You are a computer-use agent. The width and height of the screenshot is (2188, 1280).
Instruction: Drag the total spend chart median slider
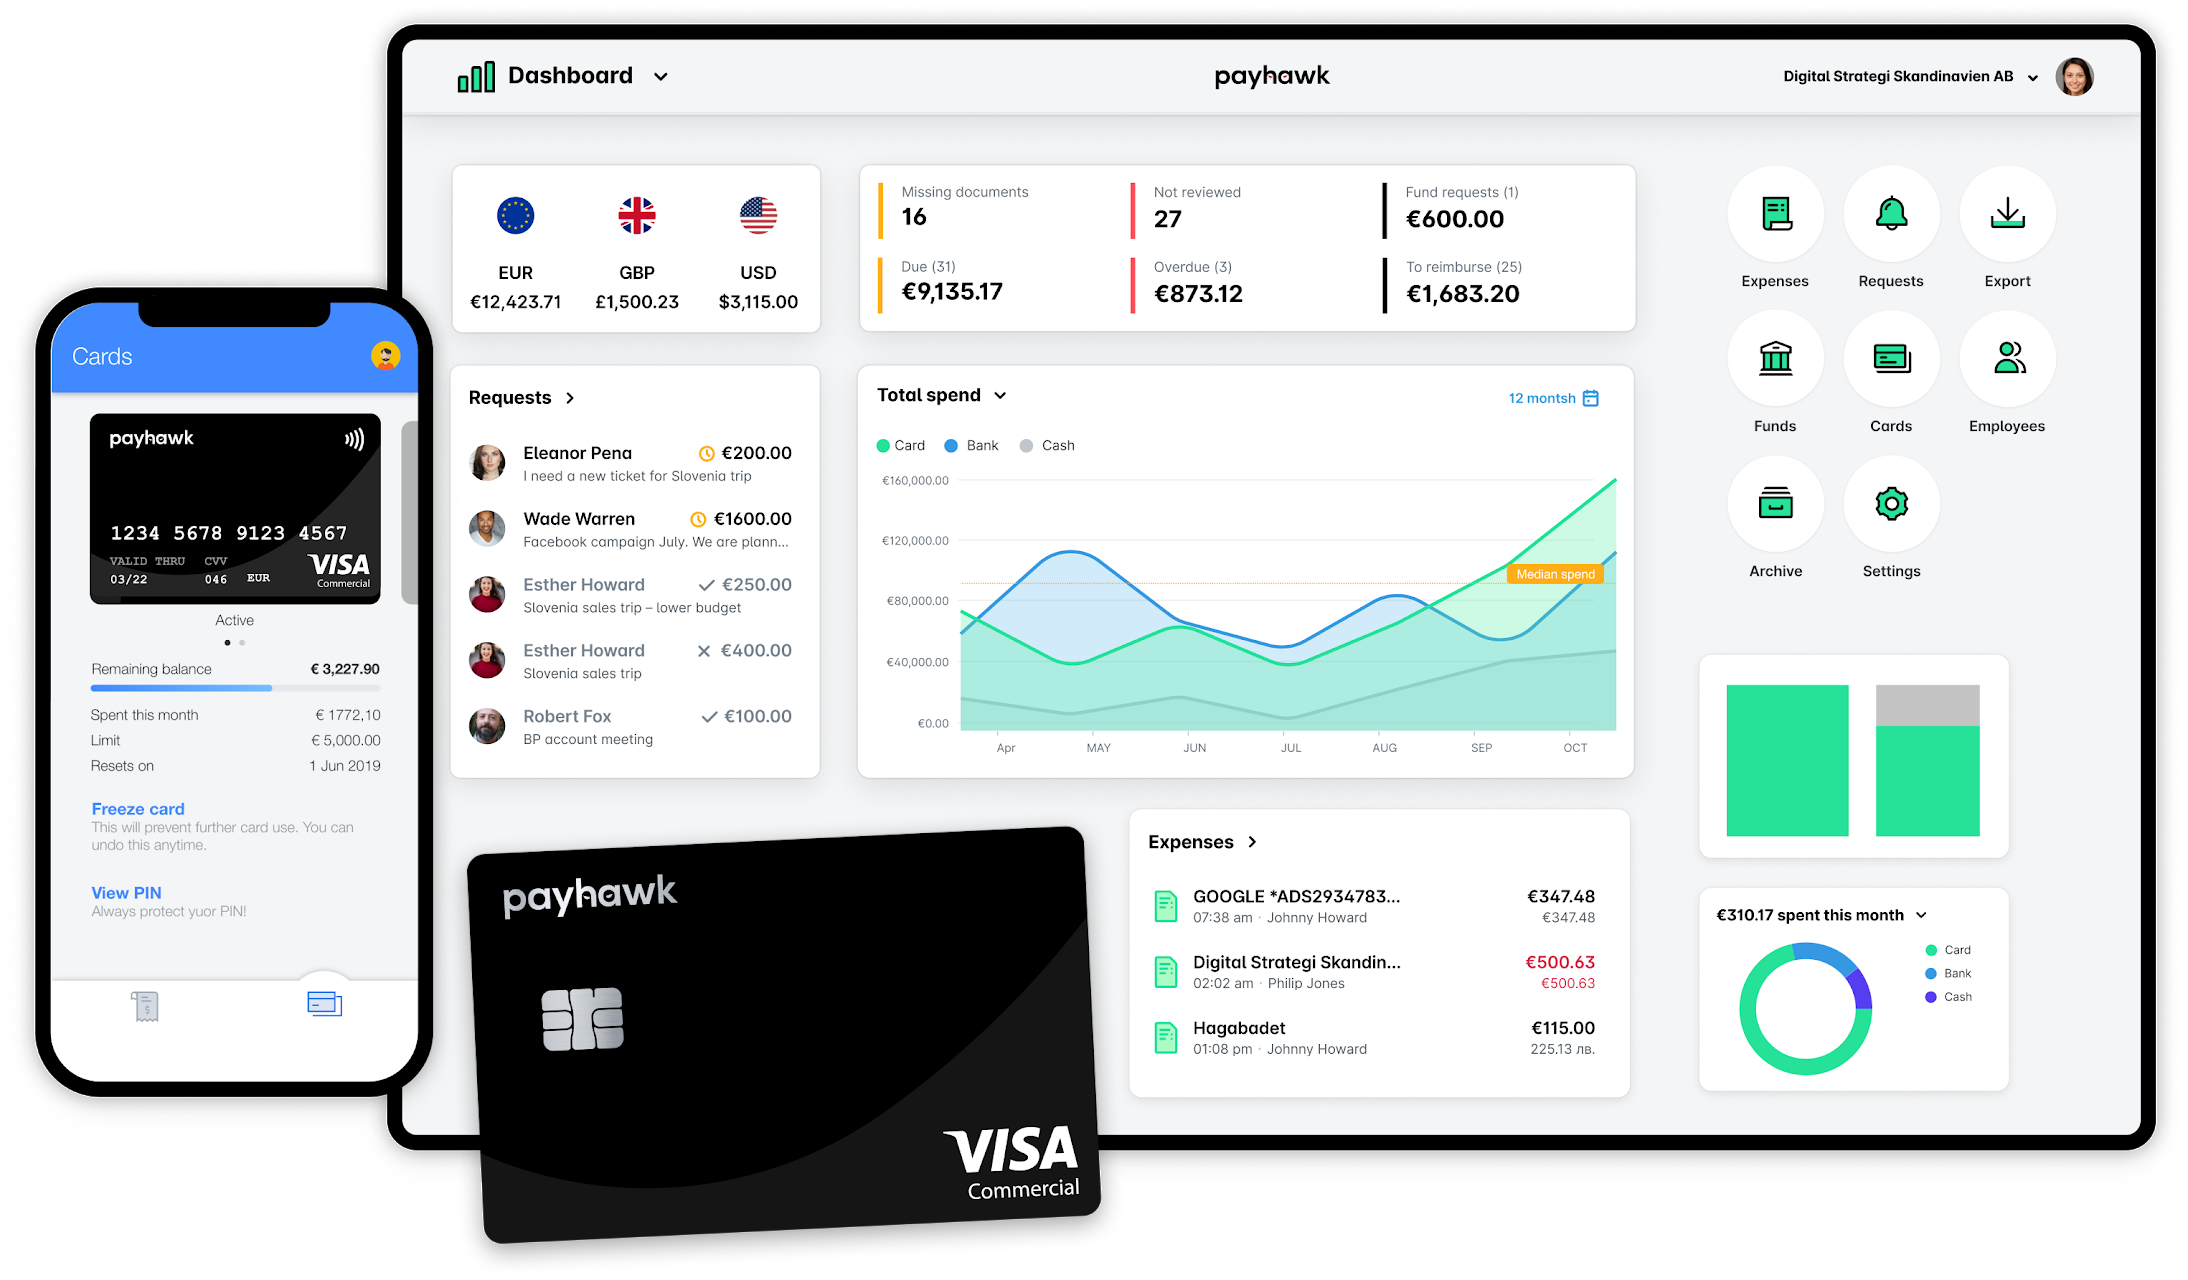(x=1553, y=576)
